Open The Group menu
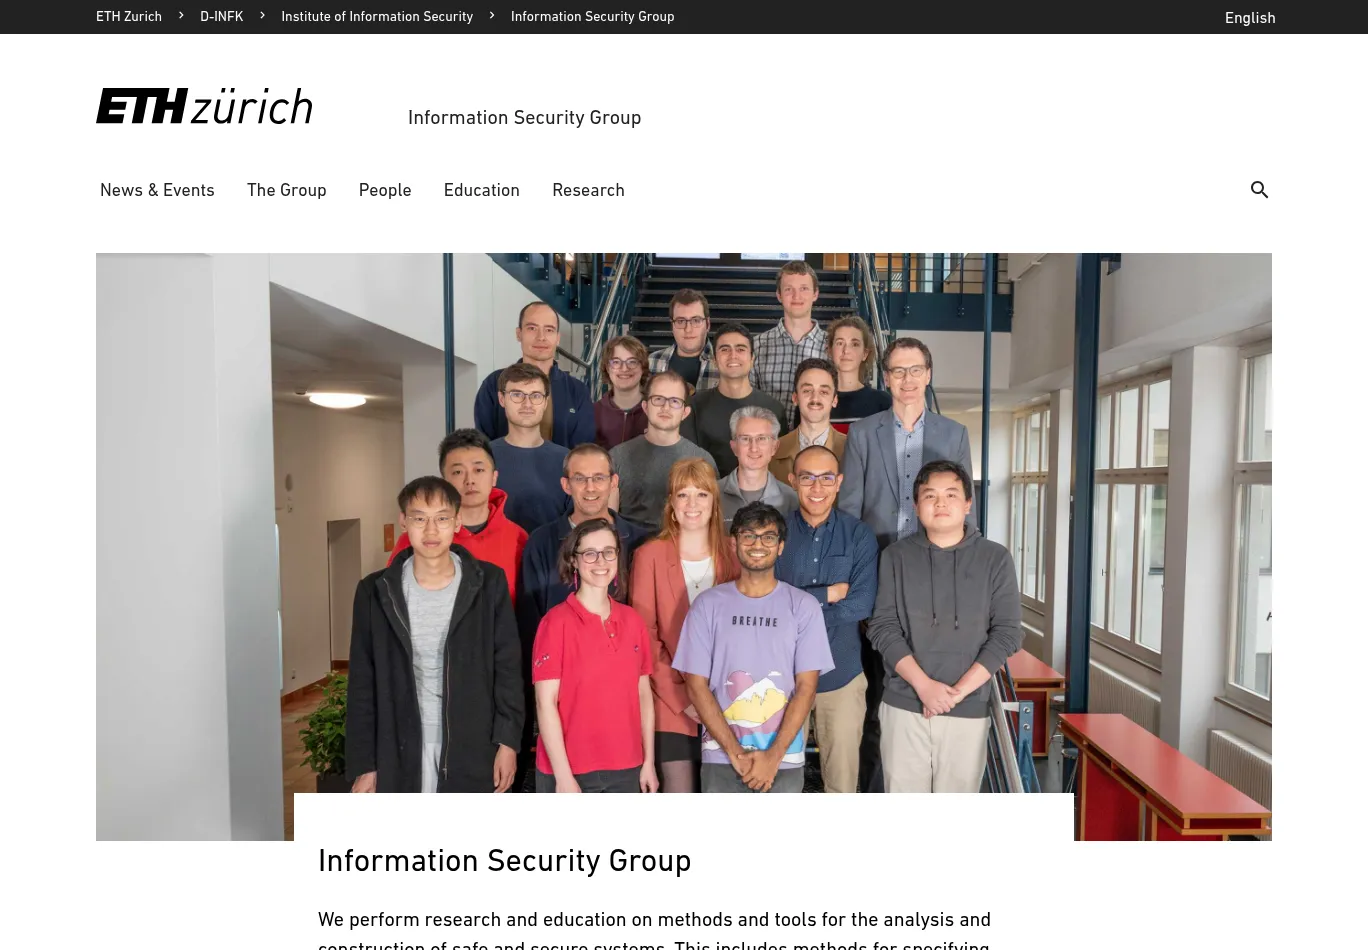 pos(286,190)
